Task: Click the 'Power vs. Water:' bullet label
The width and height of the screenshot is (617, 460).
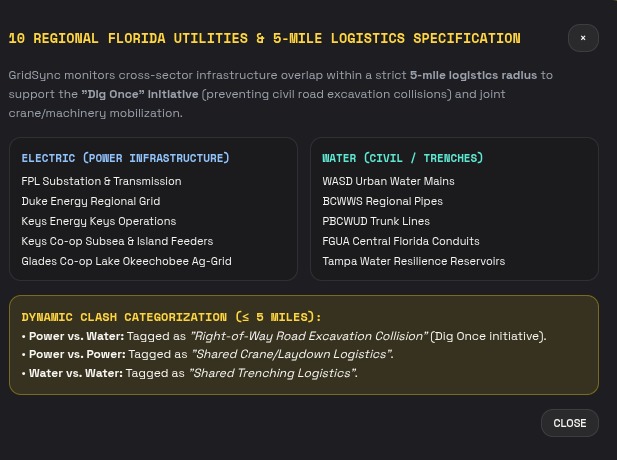Action: pos(76,336)
